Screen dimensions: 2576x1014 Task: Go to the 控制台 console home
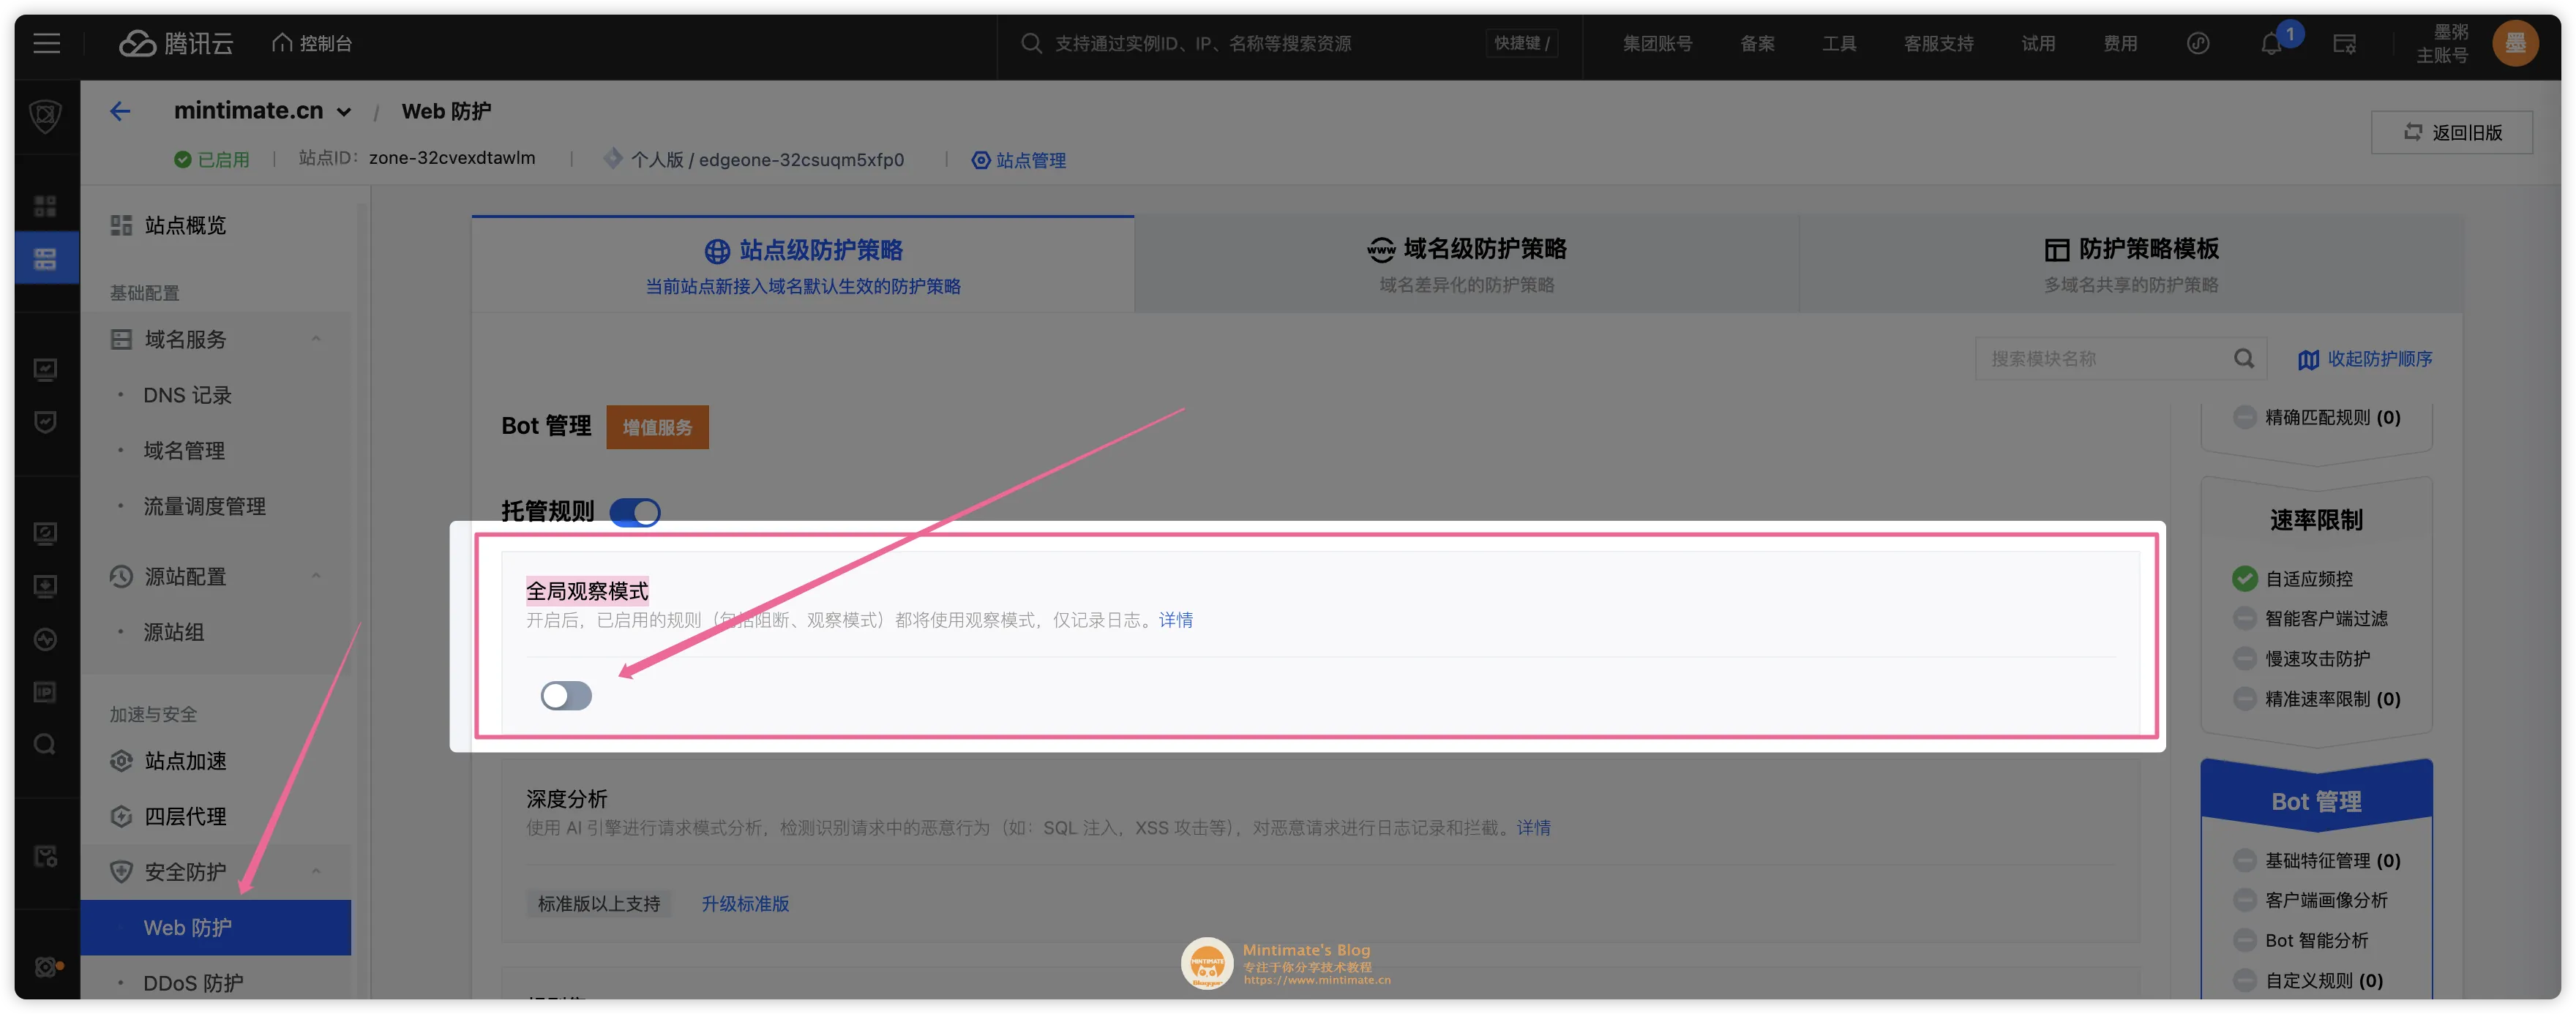[x=312, y=43]
